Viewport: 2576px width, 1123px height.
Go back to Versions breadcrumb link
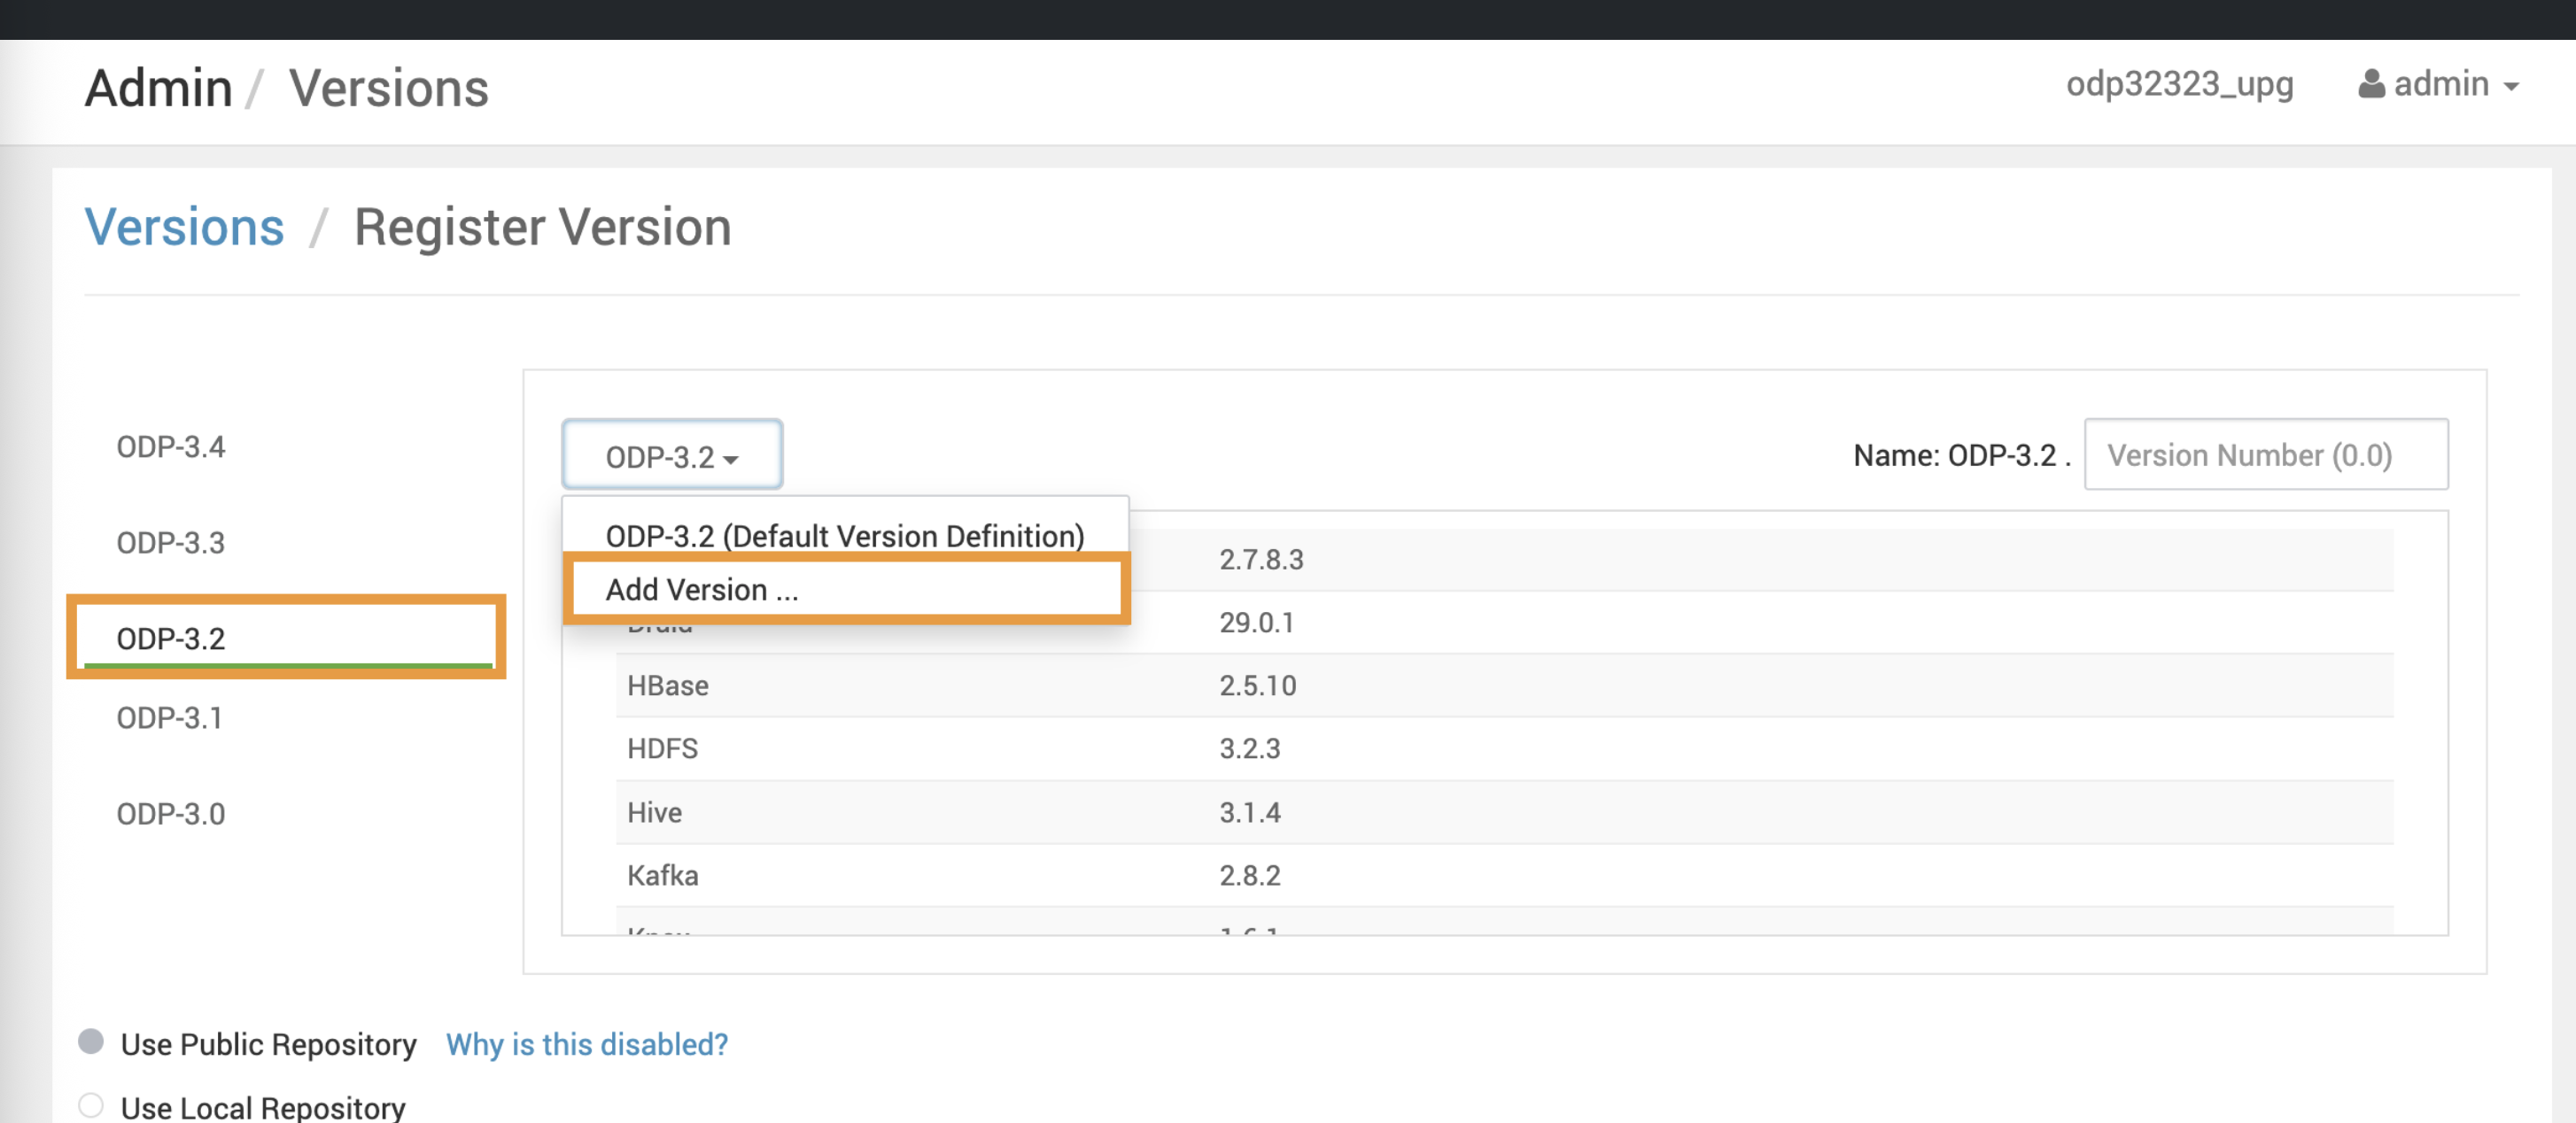184,227
